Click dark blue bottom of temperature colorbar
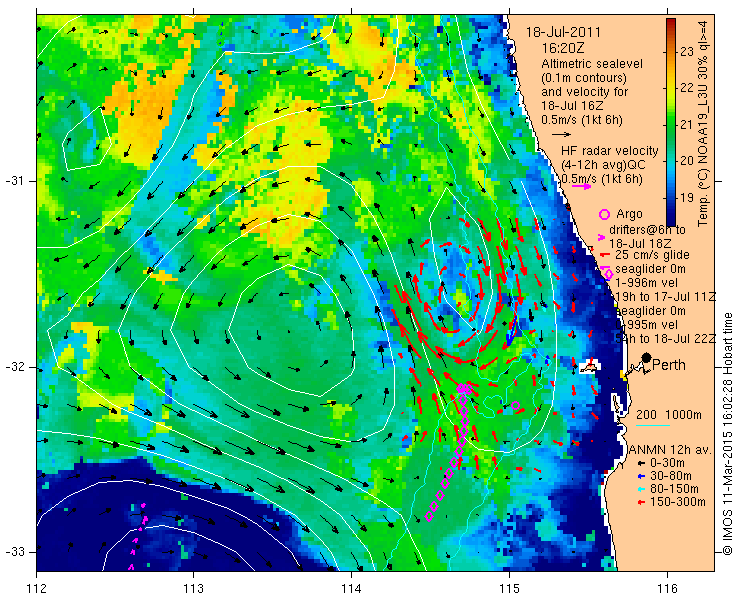This screenshot has height=600, width=740. click(671, 220)
